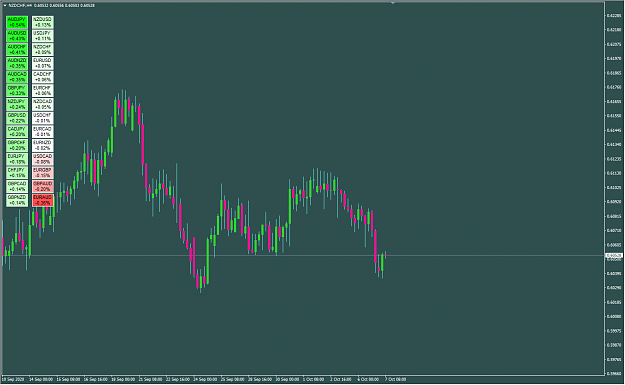Click the chart menu triangle beside NZDCHF

pos(5,6)
